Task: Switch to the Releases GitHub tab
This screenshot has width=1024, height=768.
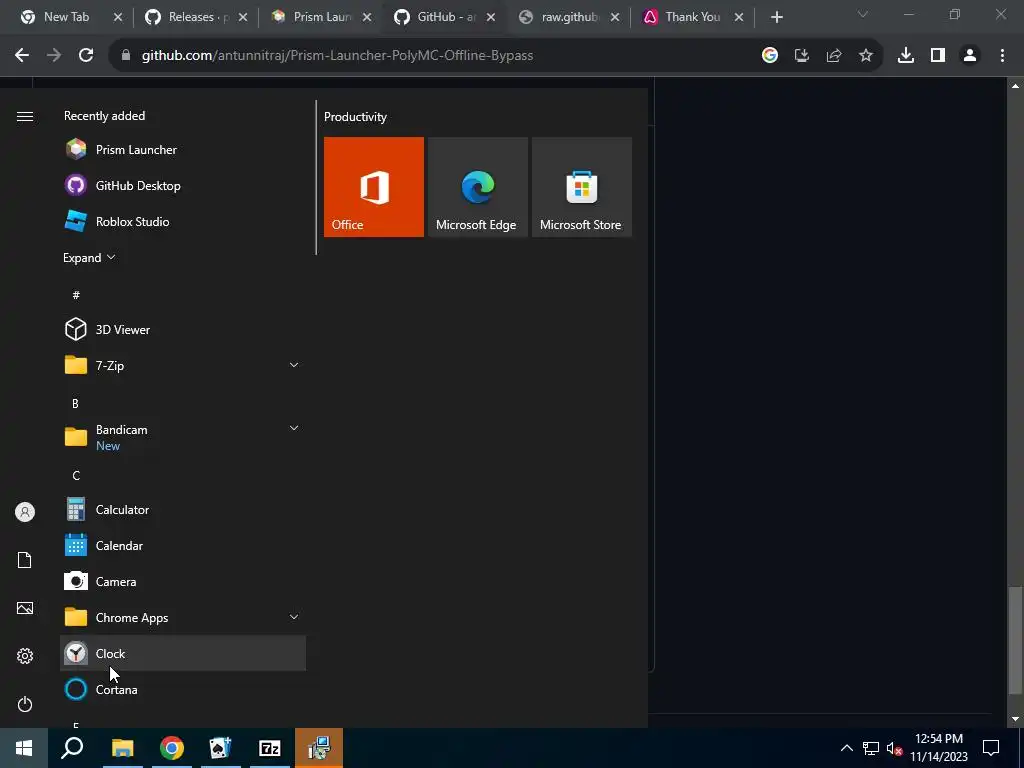Action: (x=191, y=17)
